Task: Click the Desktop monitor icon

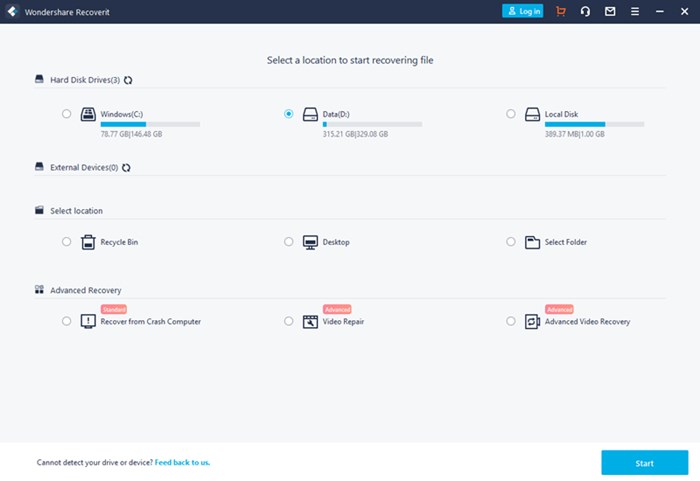Action: pyautogui.click(x=310, y=242)
